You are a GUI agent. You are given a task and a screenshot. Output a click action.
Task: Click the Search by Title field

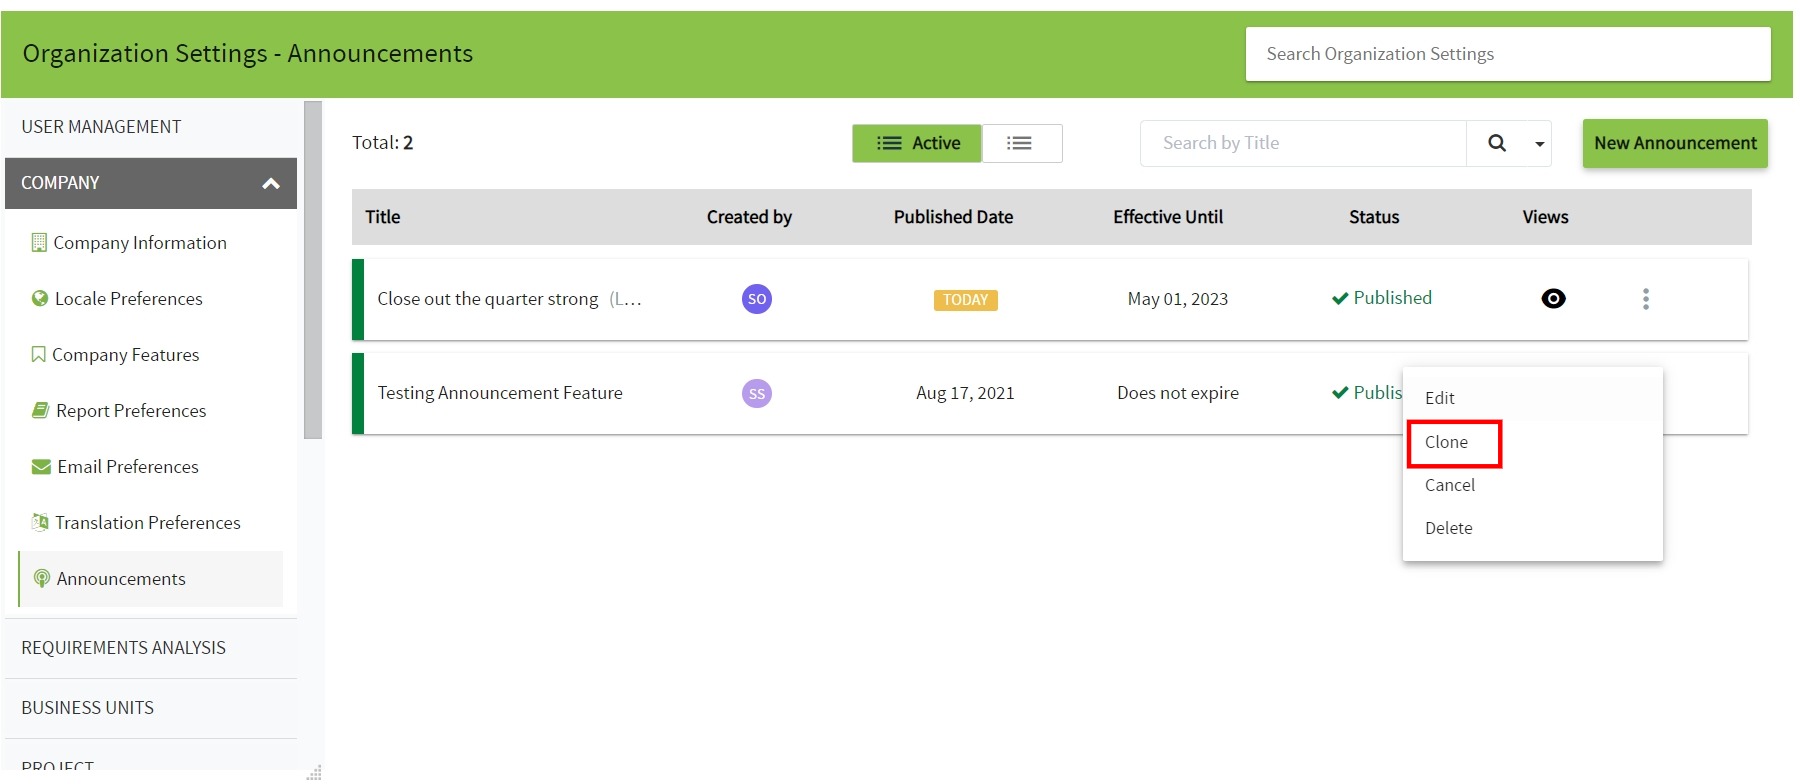pyautogui.click(x=1303, y=143)
